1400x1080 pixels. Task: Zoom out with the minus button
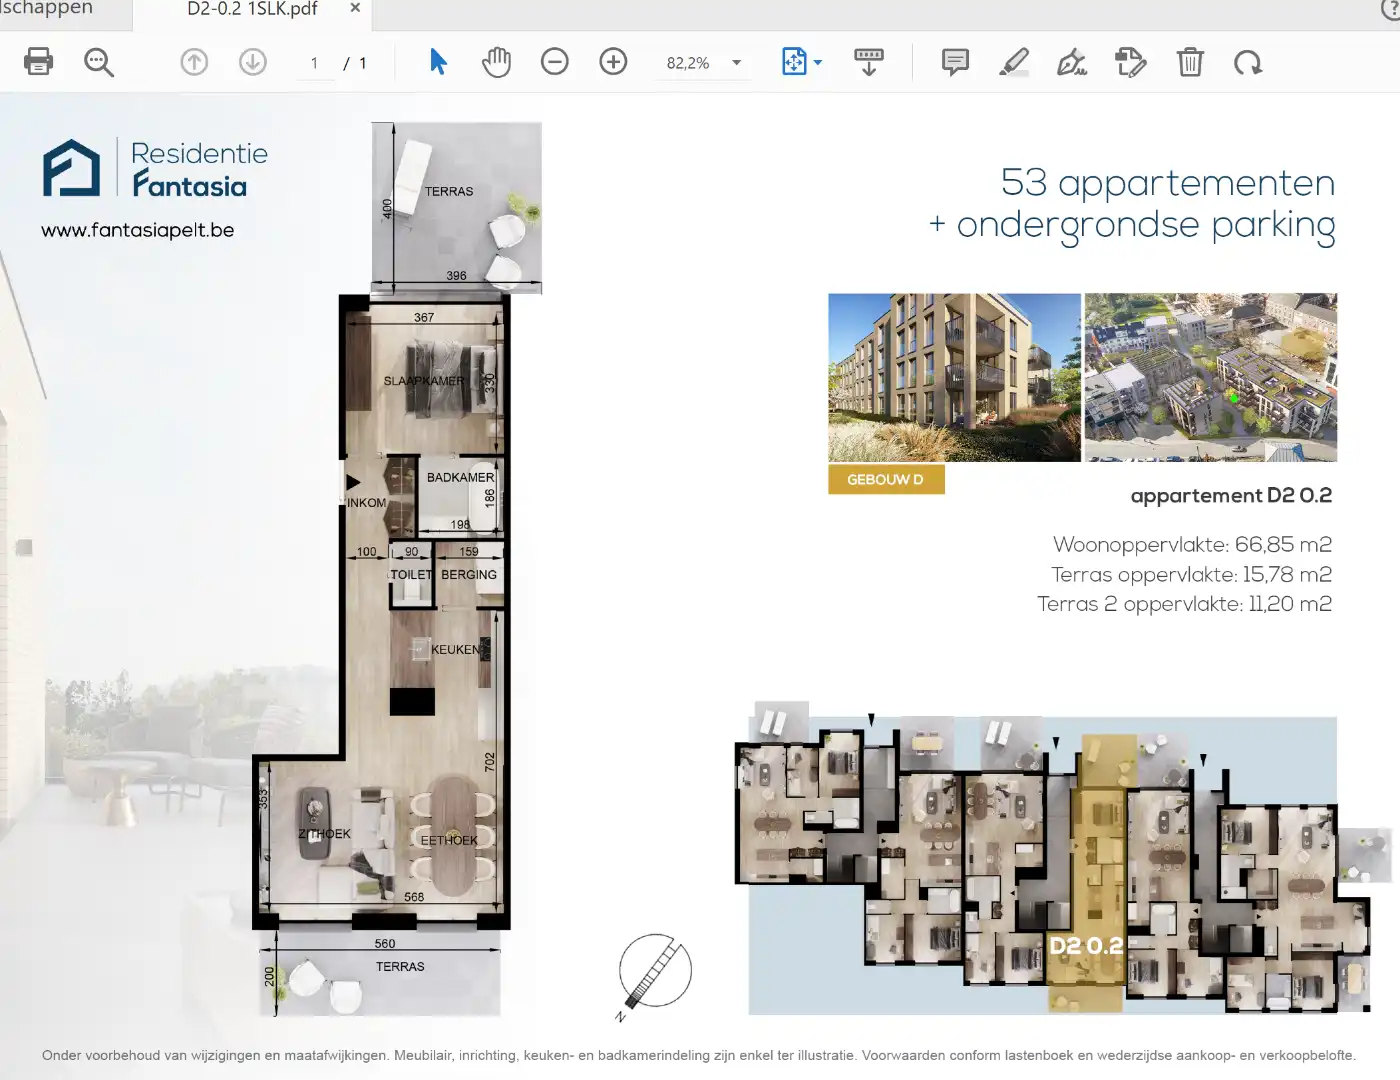point(554,62)
